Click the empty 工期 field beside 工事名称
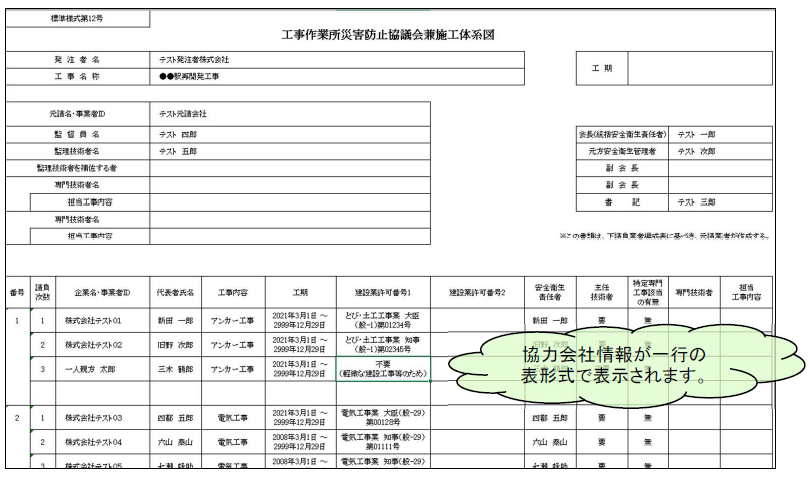This screenshot has height=480, width=810. [700, 68]
